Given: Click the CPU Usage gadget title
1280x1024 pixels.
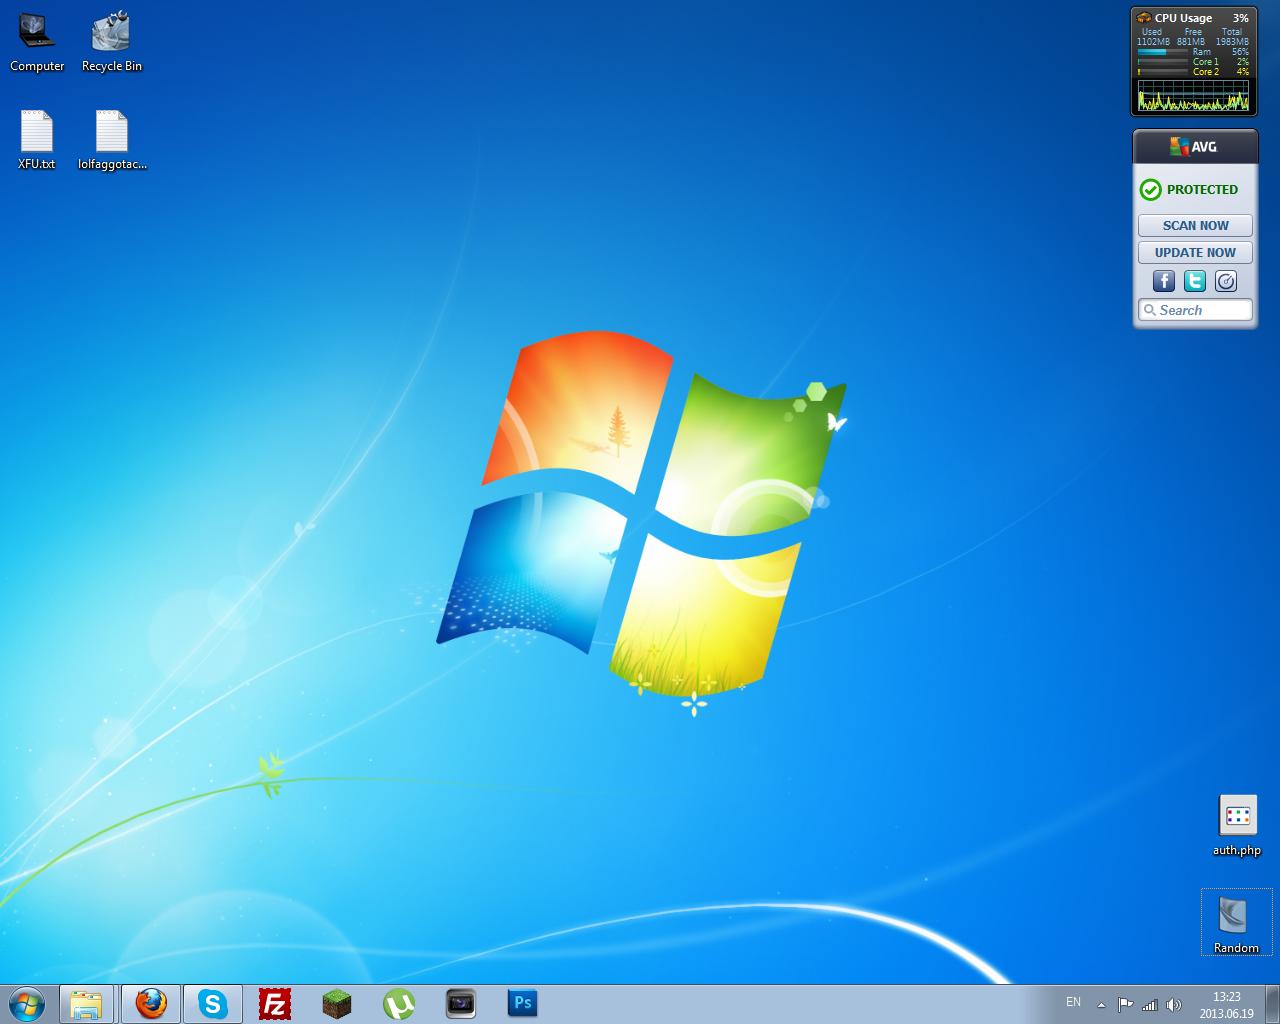Looking at the screenshot, I should point(1183,18).
